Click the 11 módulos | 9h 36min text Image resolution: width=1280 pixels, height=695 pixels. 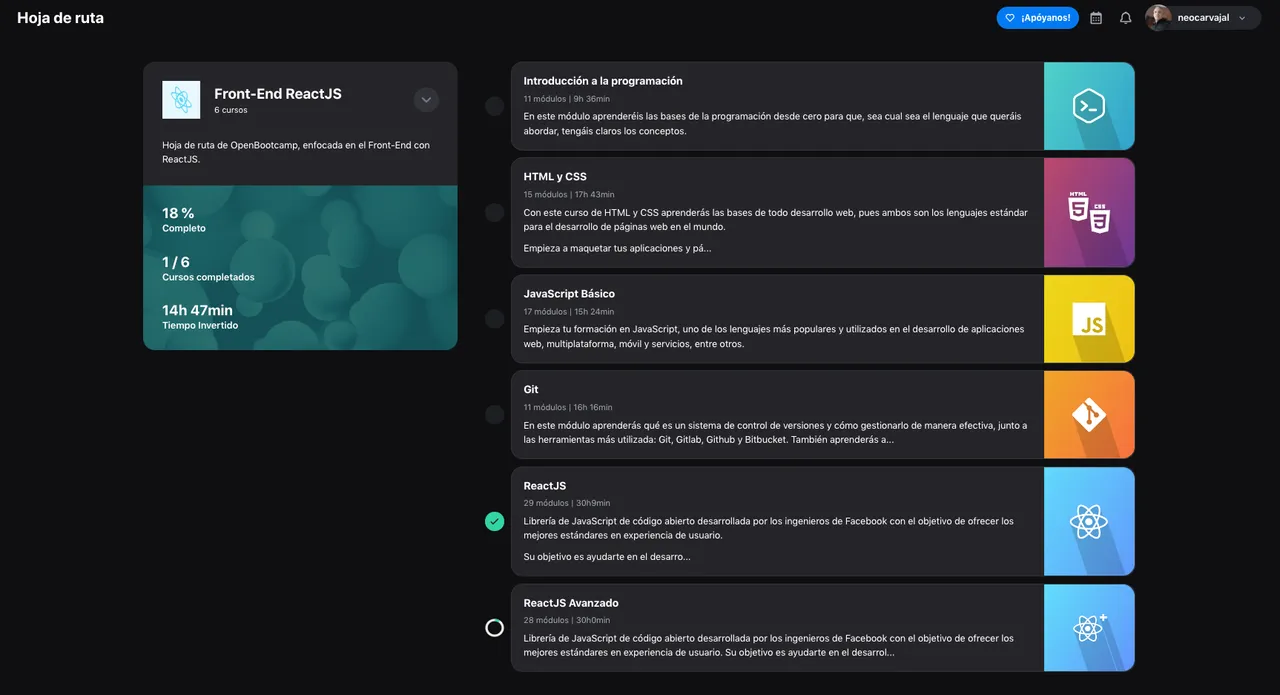[x=566, y=99]
